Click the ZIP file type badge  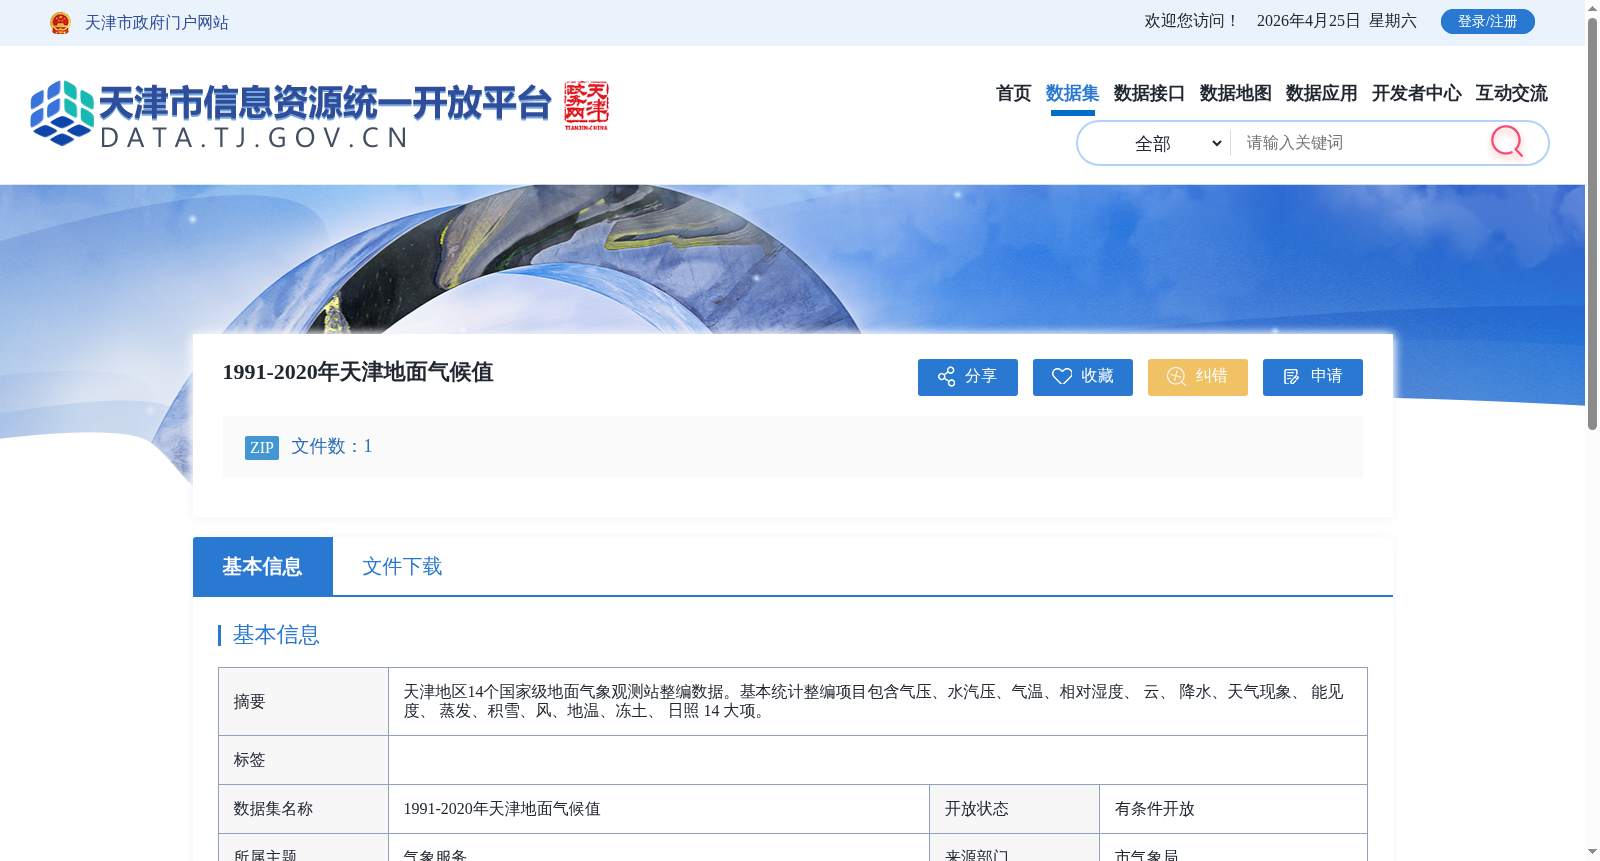262,448
